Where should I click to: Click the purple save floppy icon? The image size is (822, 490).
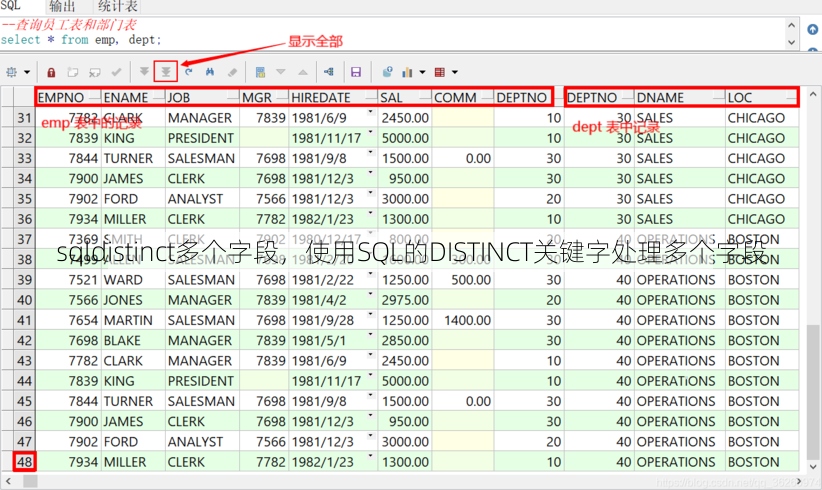[x=356, y=72]
